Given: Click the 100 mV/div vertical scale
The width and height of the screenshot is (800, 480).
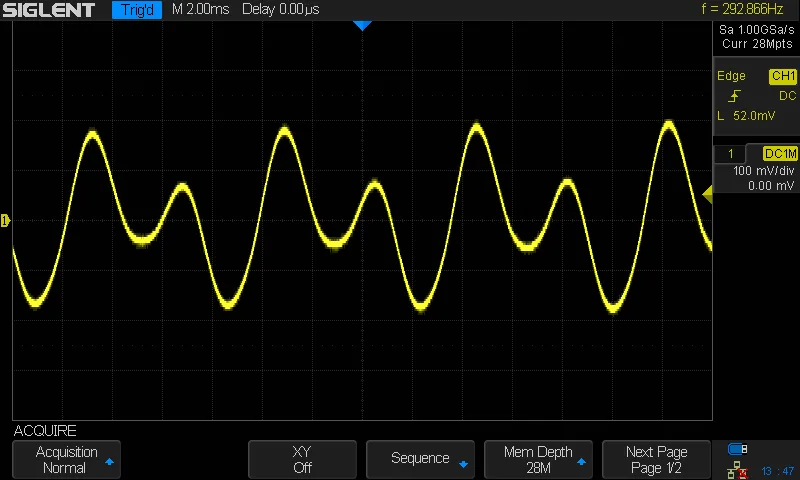Looking at the screenshot, I should pyautogui.click(x=763, y=171).
